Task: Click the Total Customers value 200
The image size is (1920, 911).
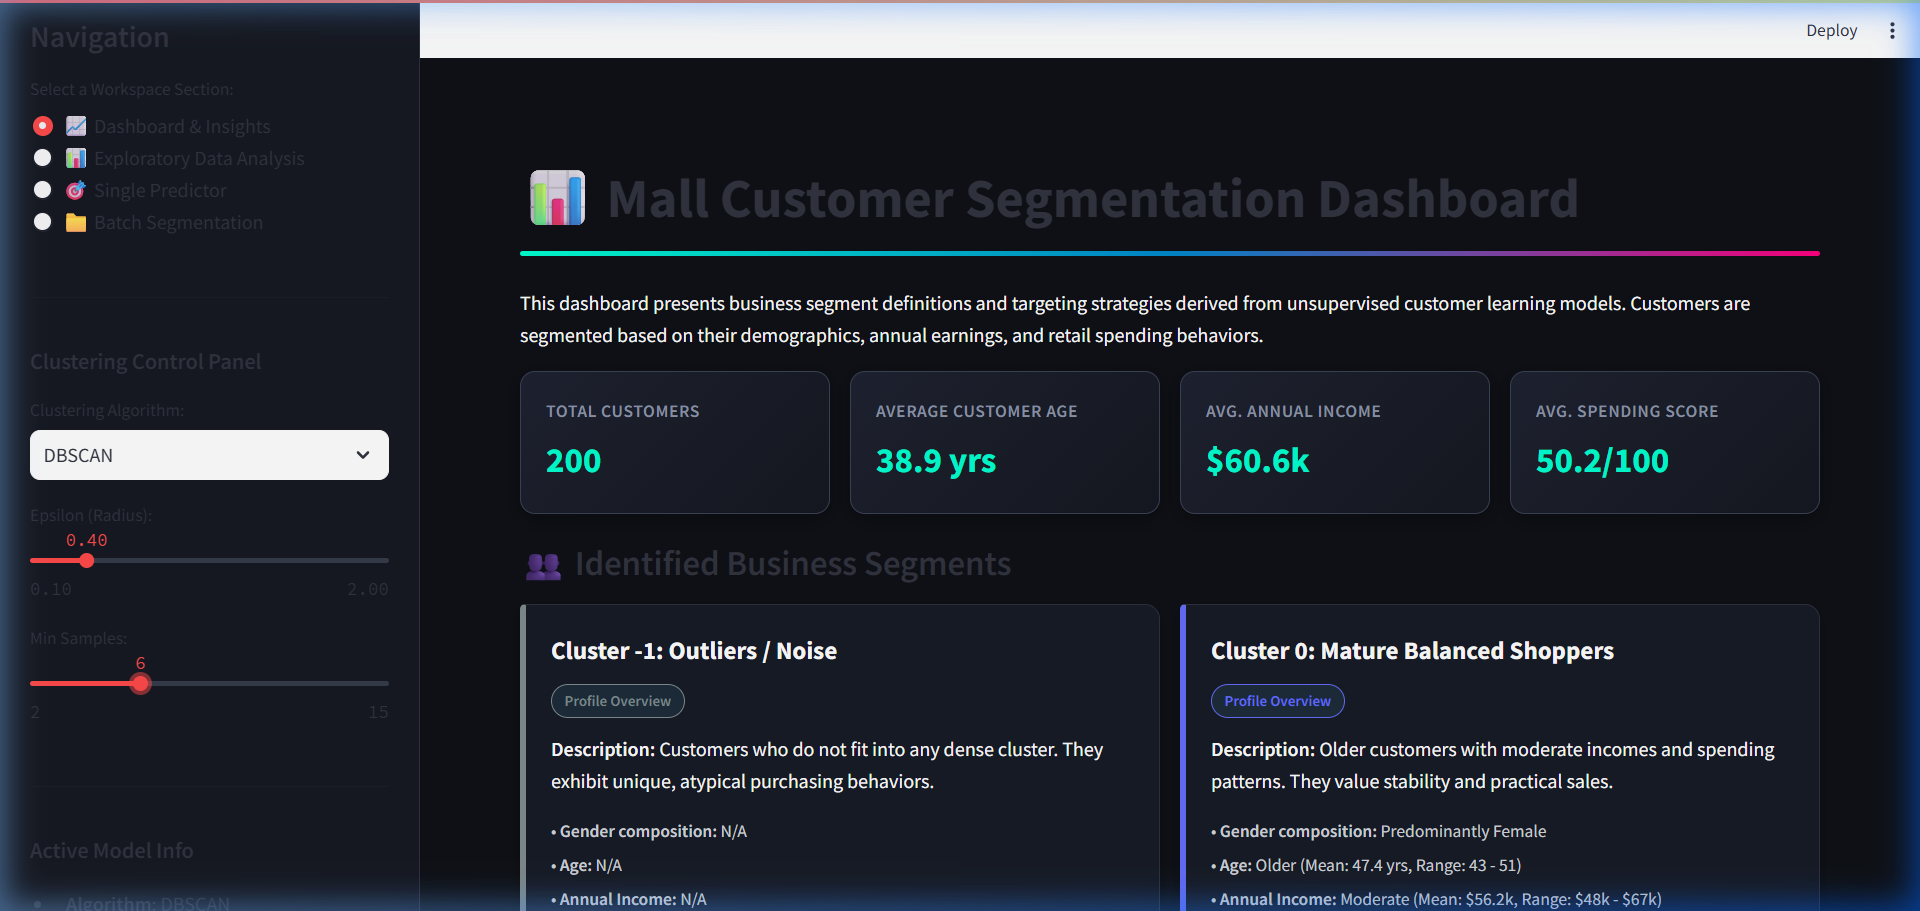Action: [573, 461]
